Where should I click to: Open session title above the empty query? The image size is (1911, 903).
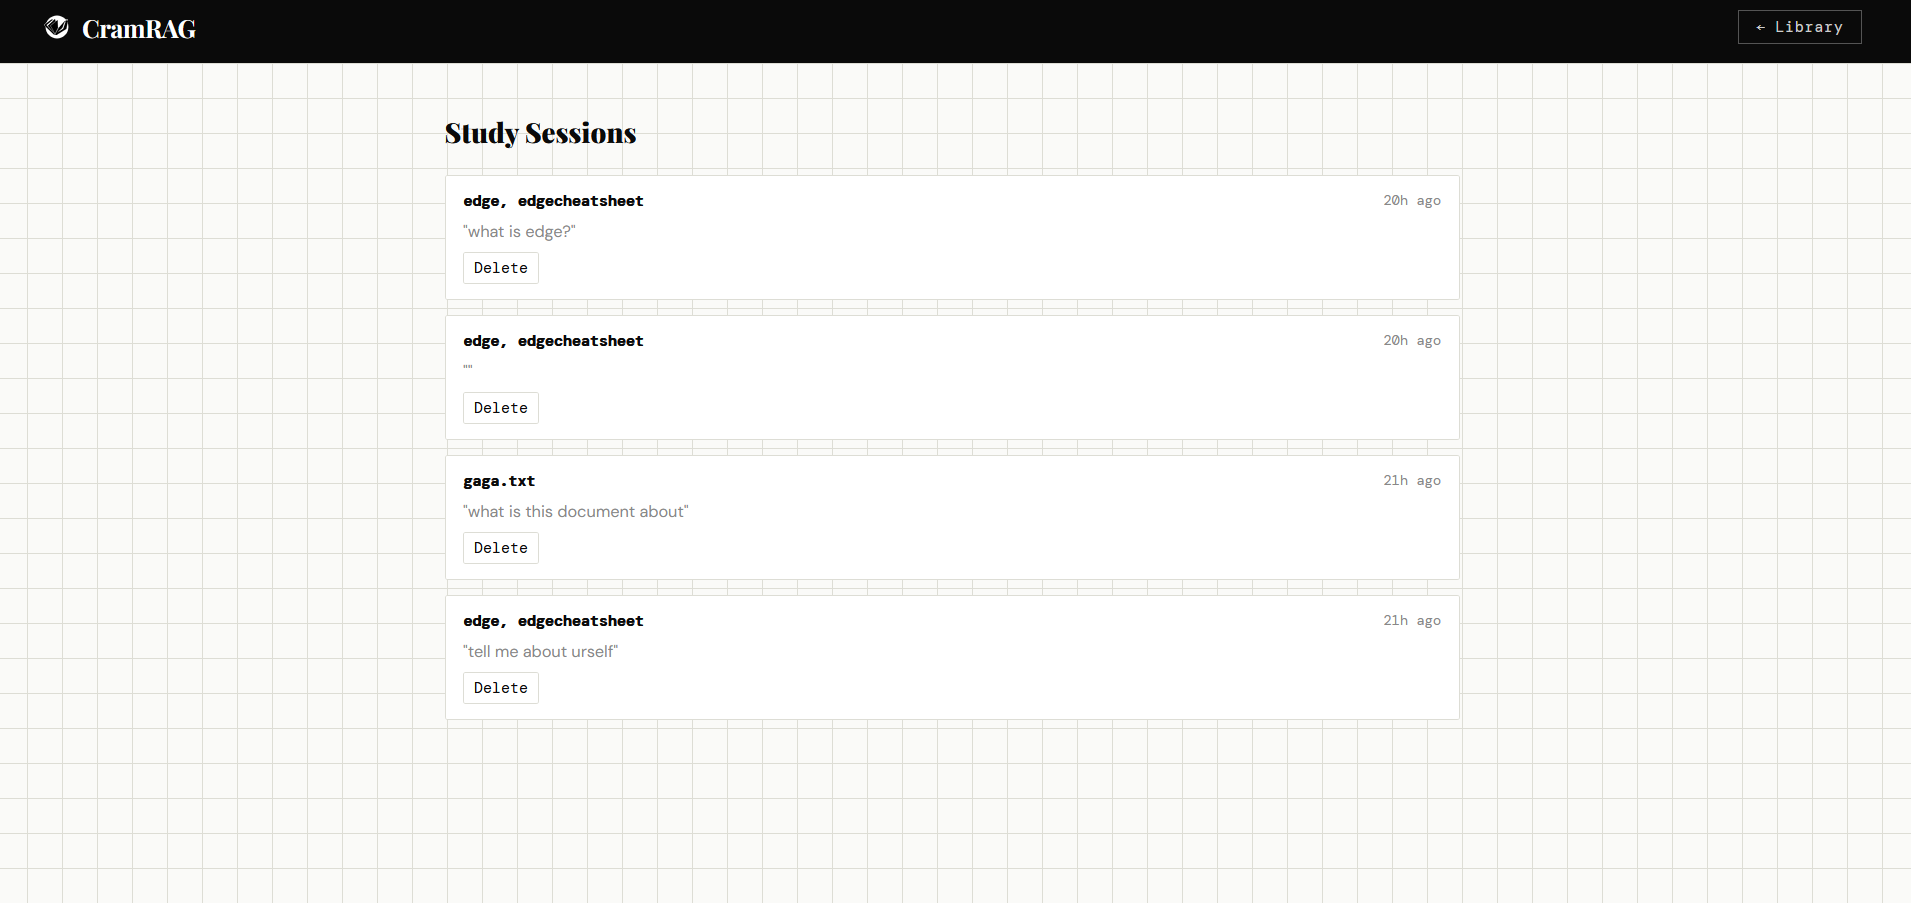click(553, 341)
